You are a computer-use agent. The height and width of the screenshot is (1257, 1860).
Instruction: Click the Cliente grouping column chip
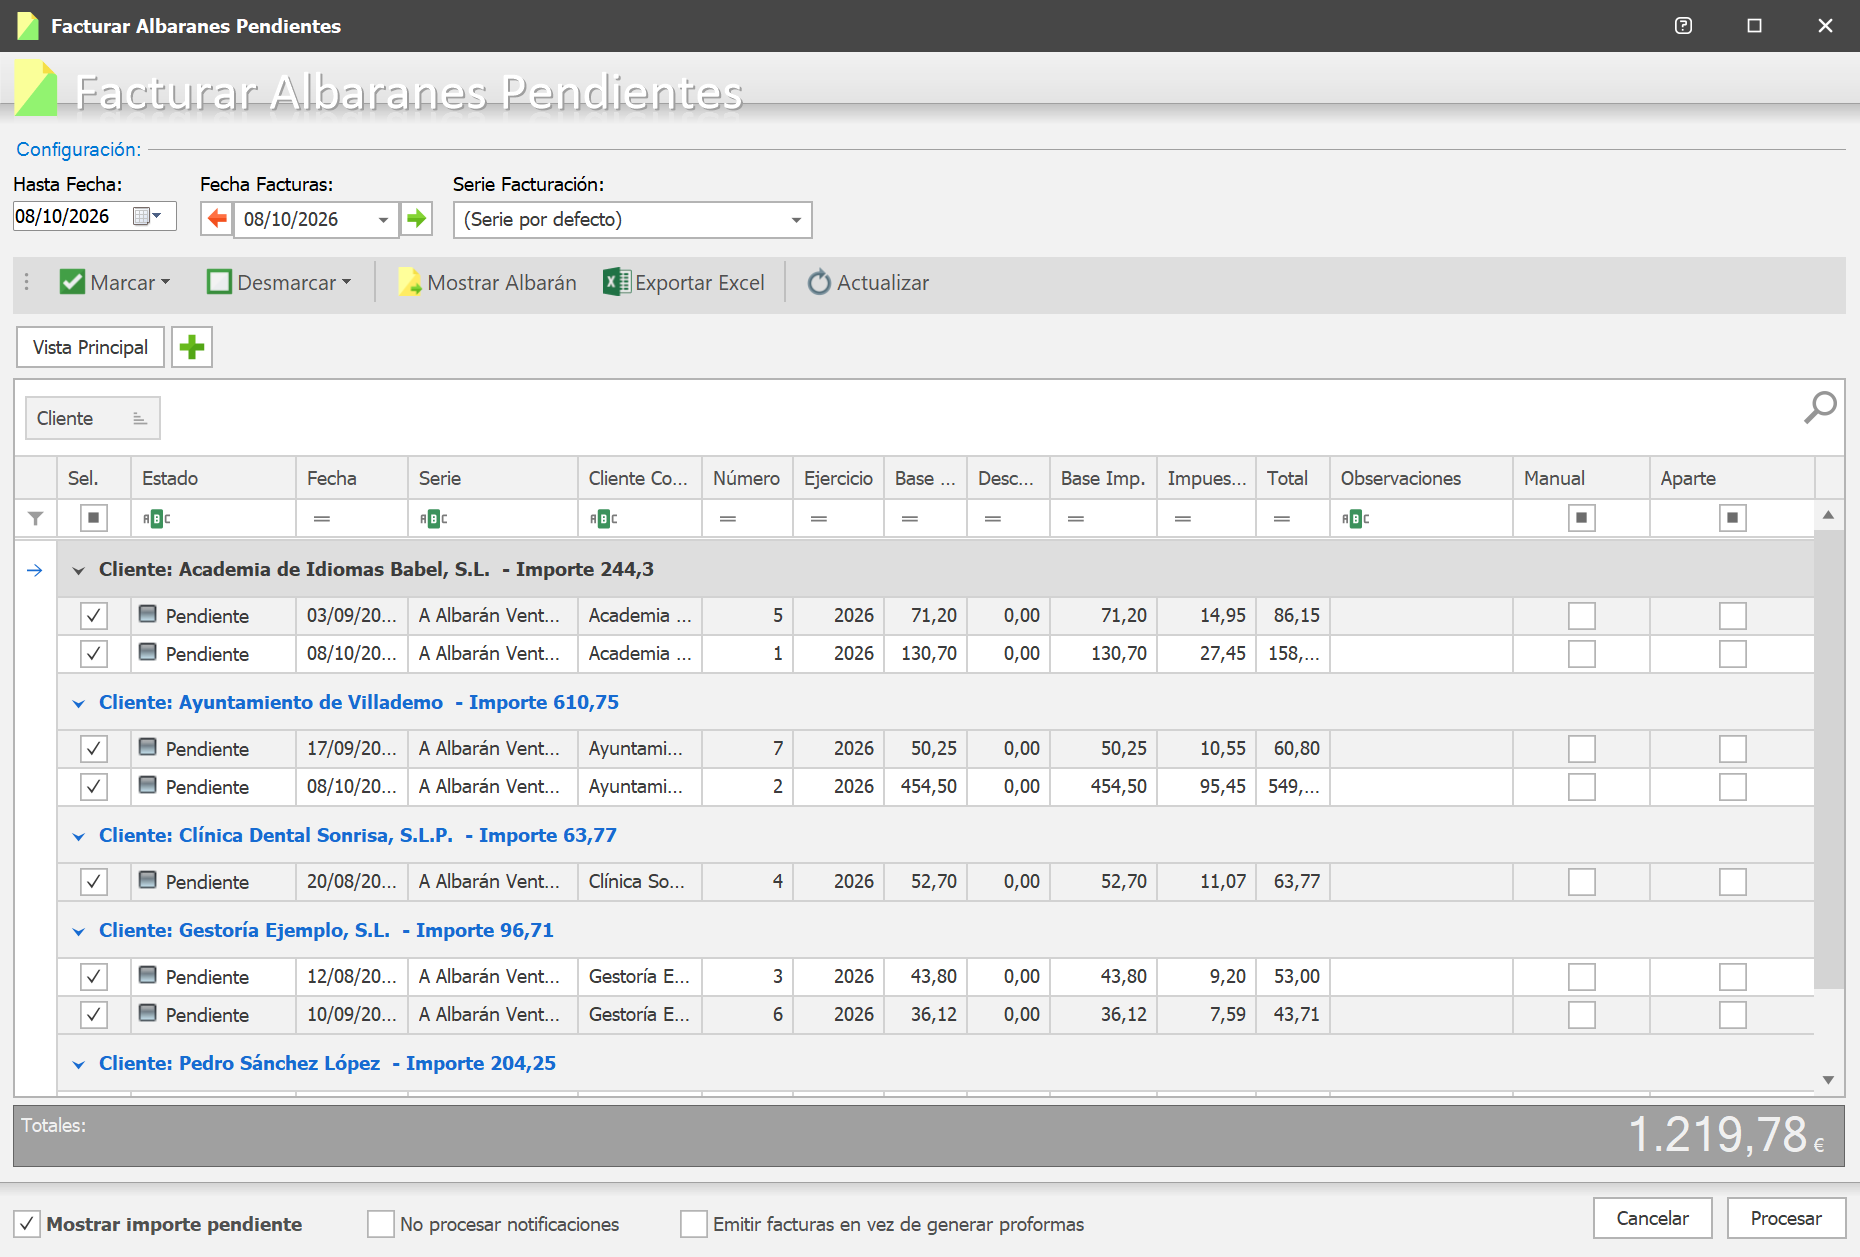(93, 418)
